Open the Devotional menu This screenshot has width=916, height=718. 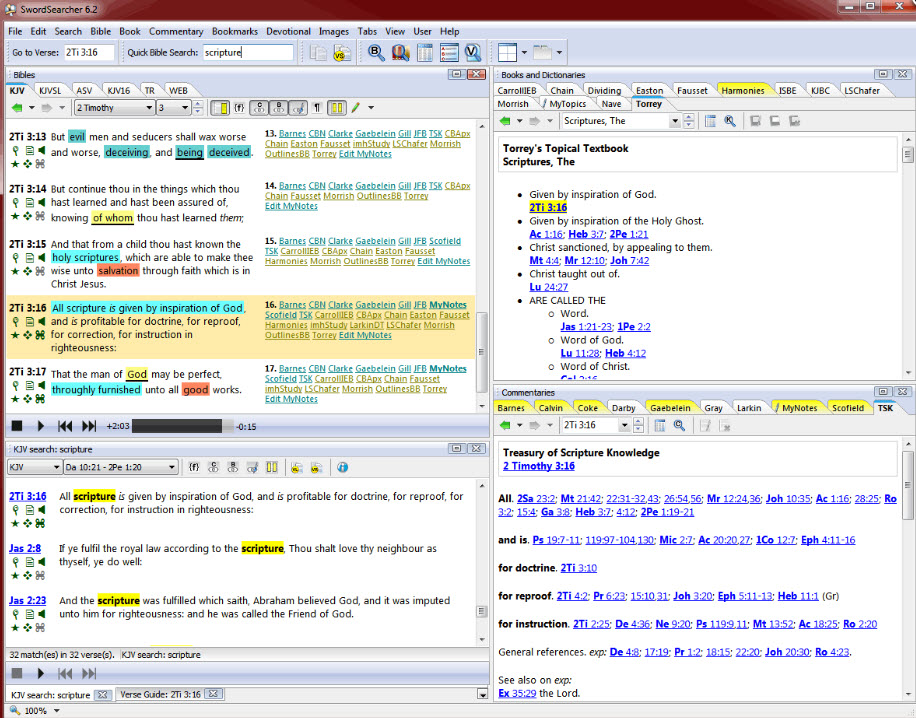pyautogui.click(x=289, y=32)
